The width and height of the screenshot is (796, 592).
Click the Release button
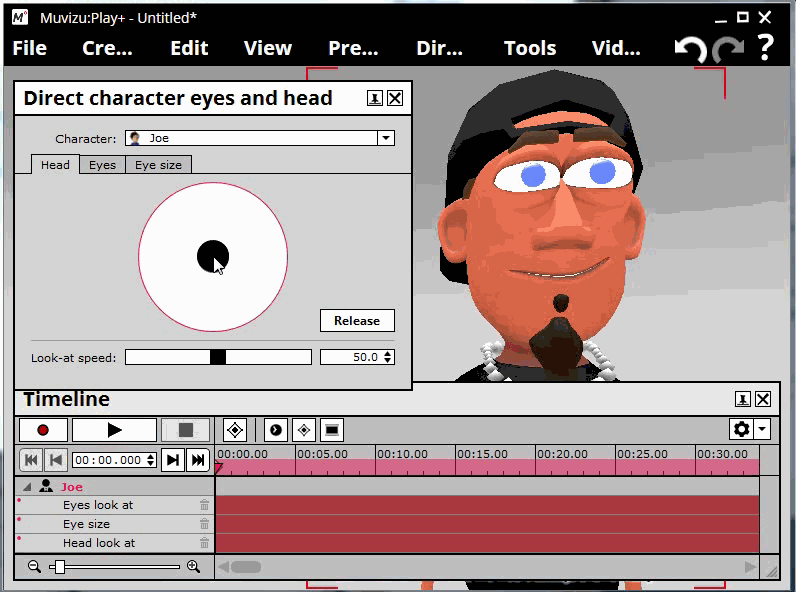click(x=357, y=321)
